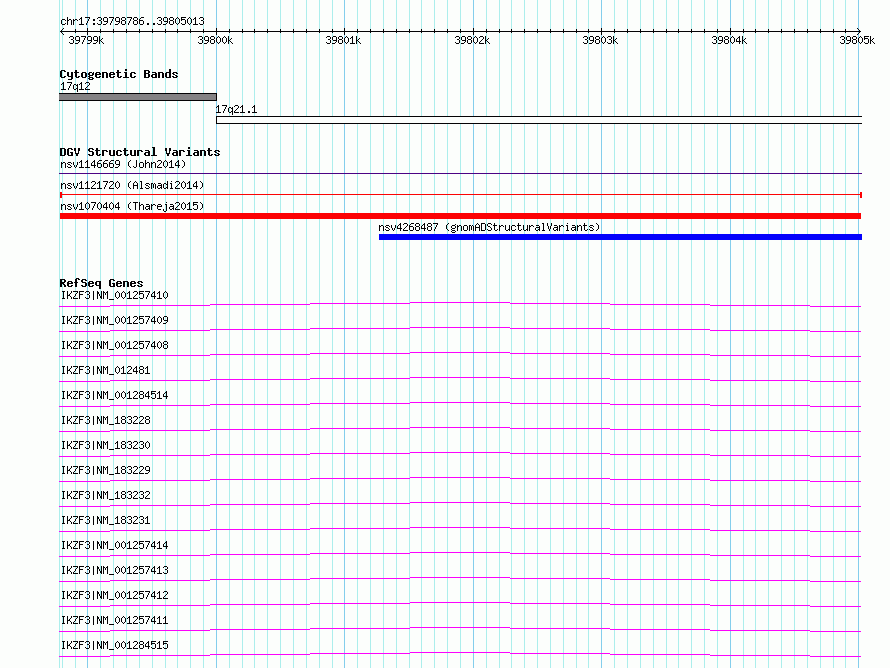This screenshot has width=890, height=668.
Task: Open transcript IKZF3|NM_183231
Action: click(106, 520)
